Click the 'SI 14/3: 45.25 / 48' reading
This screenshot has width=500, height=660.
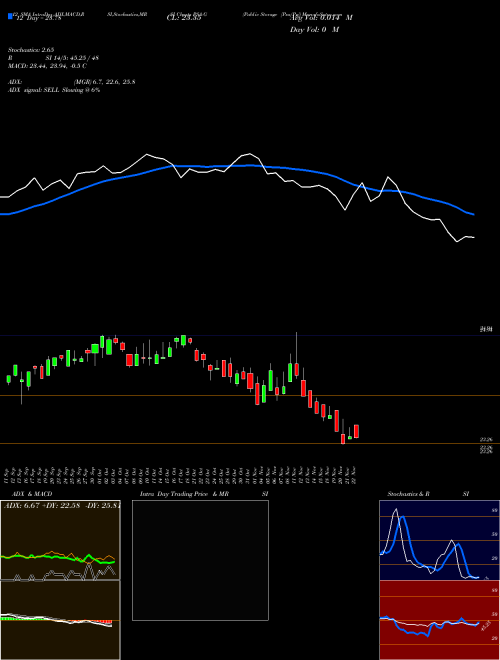72,58
